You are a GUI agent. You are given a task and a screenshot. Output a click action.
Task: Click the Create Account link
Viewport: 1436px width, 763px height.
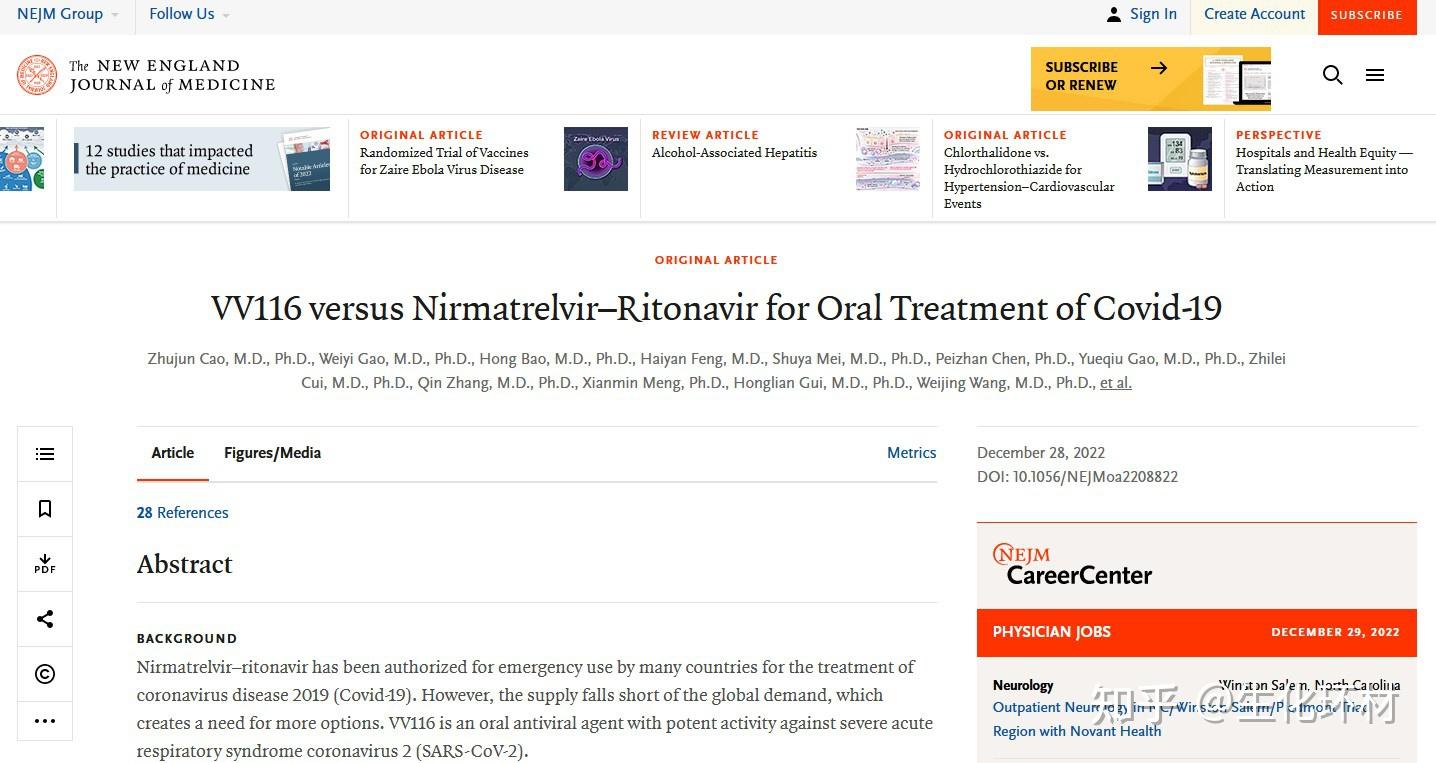1254,14
